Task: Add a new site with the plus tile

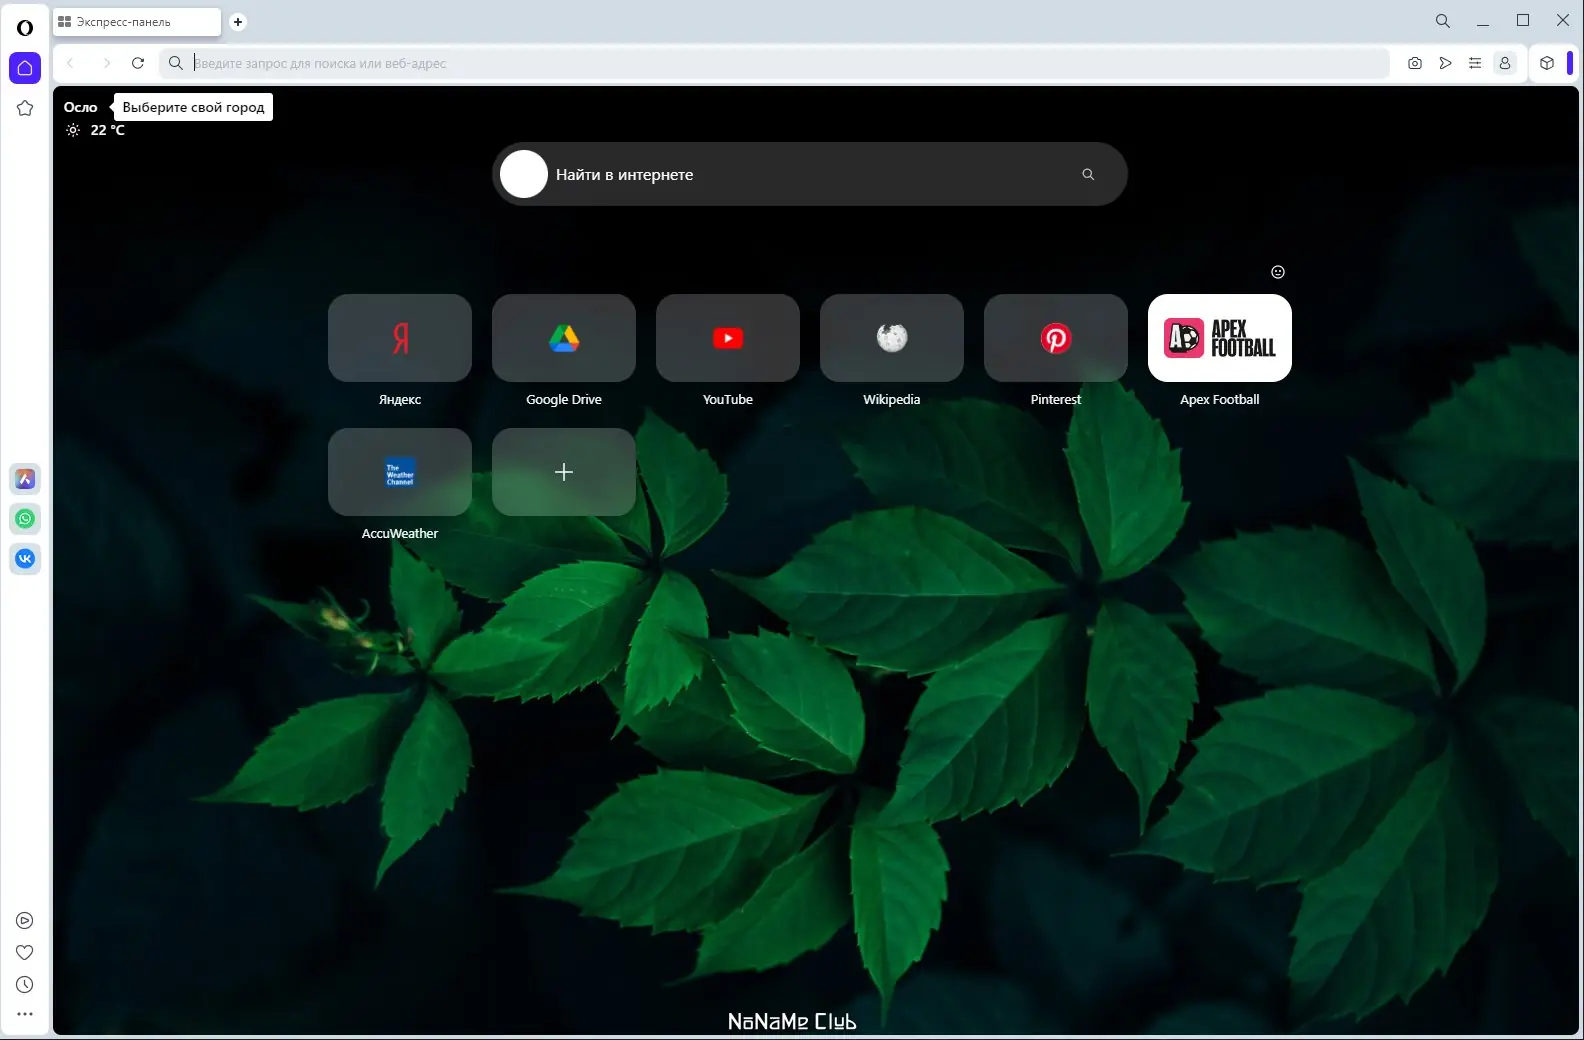Action: click(564, 472)
